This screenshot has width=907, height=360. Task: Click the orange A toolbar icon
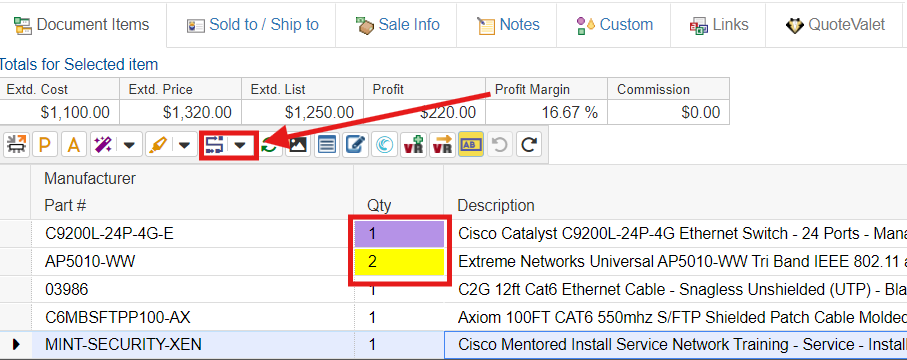(73, 145)
